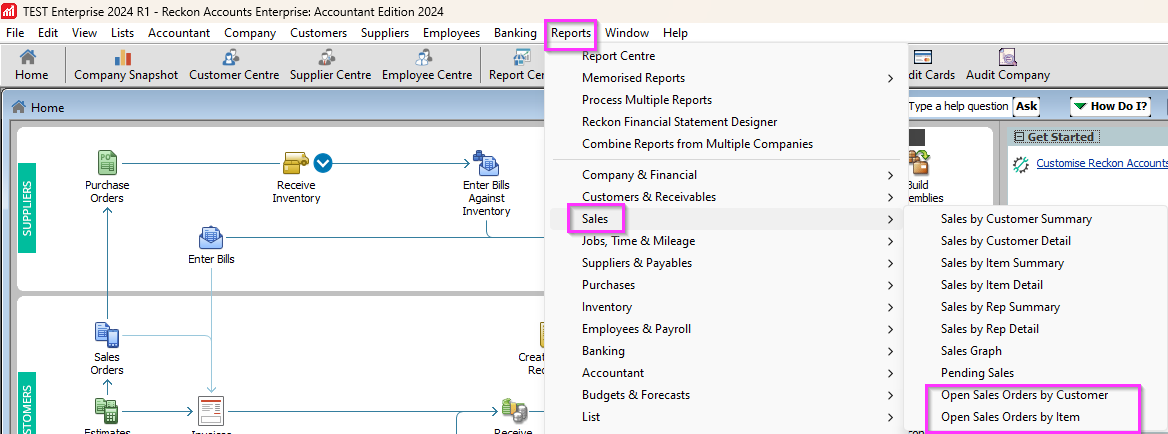The image size is (1168, 434).
Task: Expand Customers & Receivables submenu
Action: [x=890, y=197]
